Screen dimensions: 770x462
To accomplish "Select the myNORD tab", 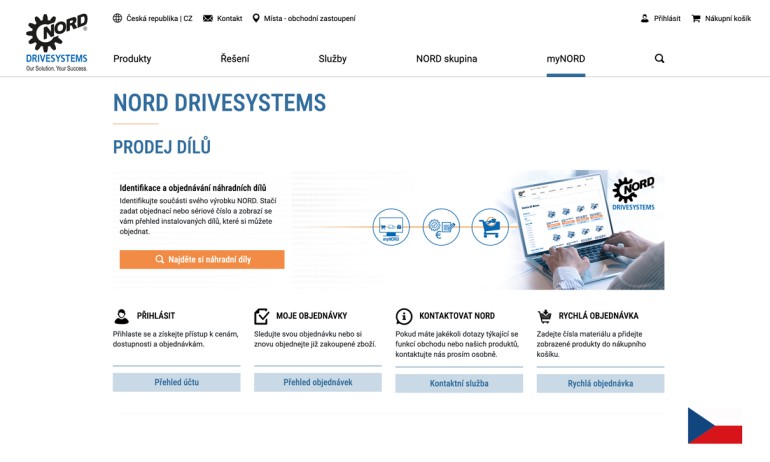I will (x=565, y=59).
